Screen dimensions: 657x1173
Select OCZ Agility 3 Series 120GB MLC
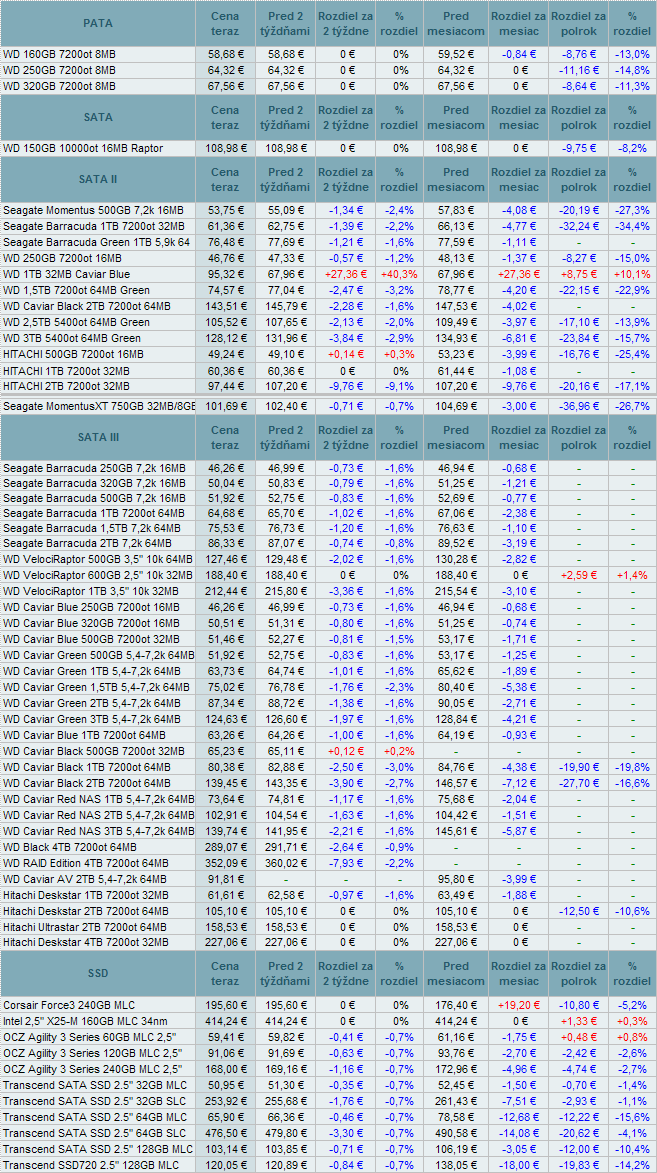click(x=94, y=1051)
